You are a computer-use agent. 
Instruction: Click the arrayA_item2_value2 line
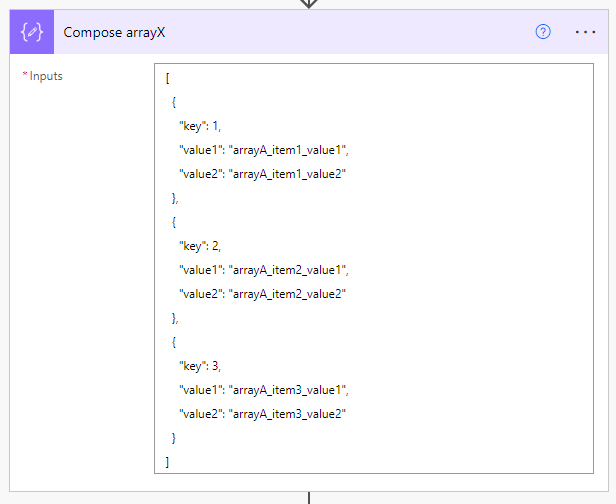[262, 294]
